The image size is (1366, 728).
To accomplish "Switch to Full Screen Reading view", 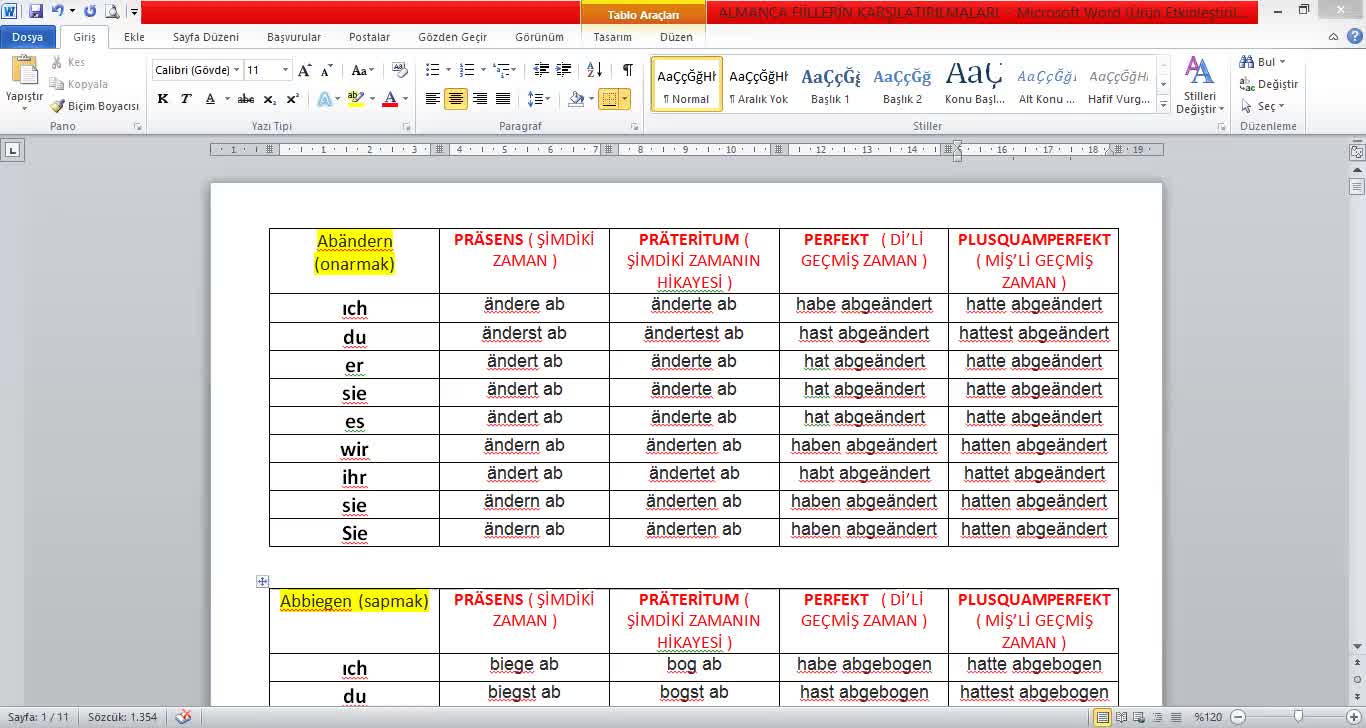I will (1121, 717).
